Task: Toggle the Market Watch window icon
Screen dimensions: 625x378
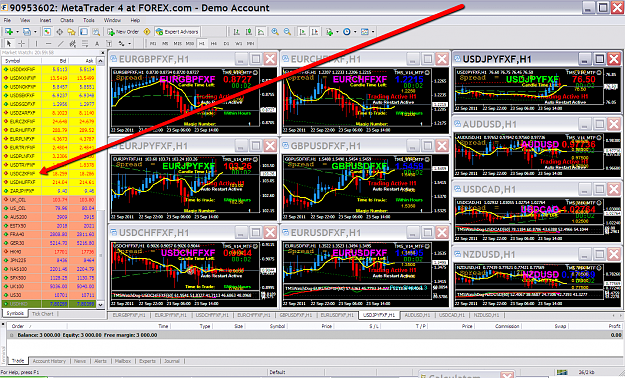Action: 47,32
